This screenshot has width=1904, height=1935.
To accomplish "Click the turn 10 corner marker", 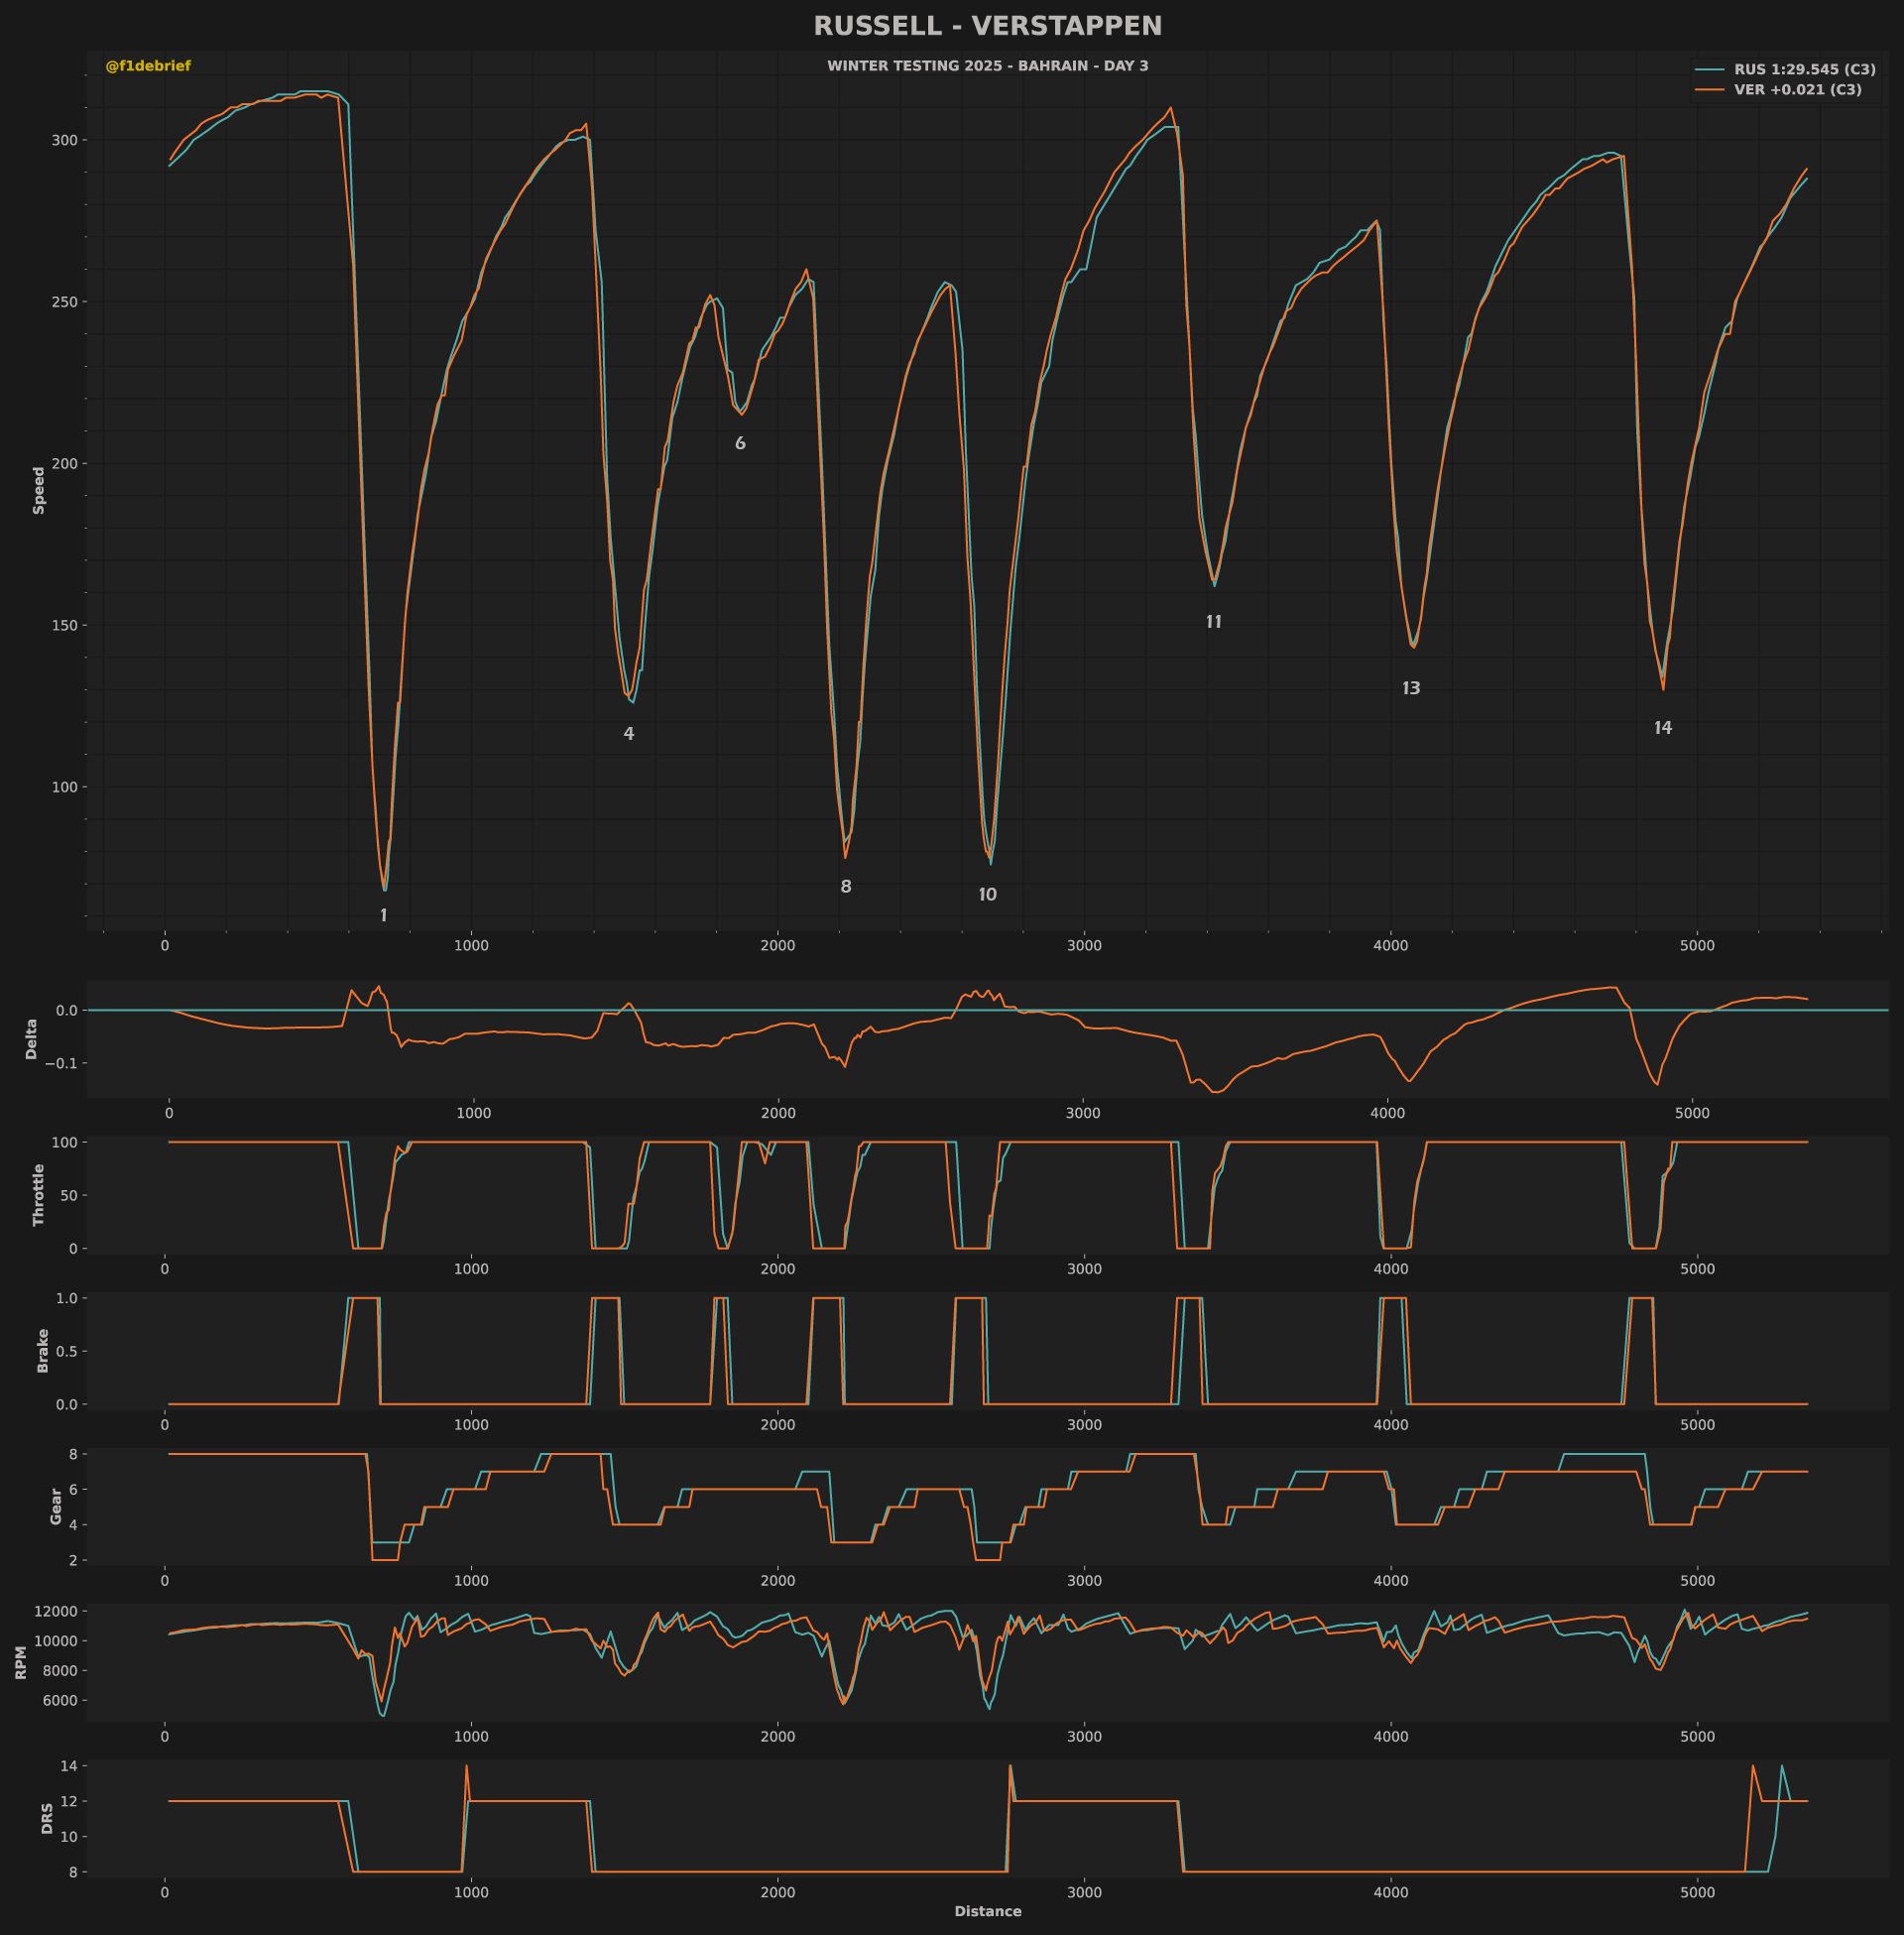I will tap(987, 895).
